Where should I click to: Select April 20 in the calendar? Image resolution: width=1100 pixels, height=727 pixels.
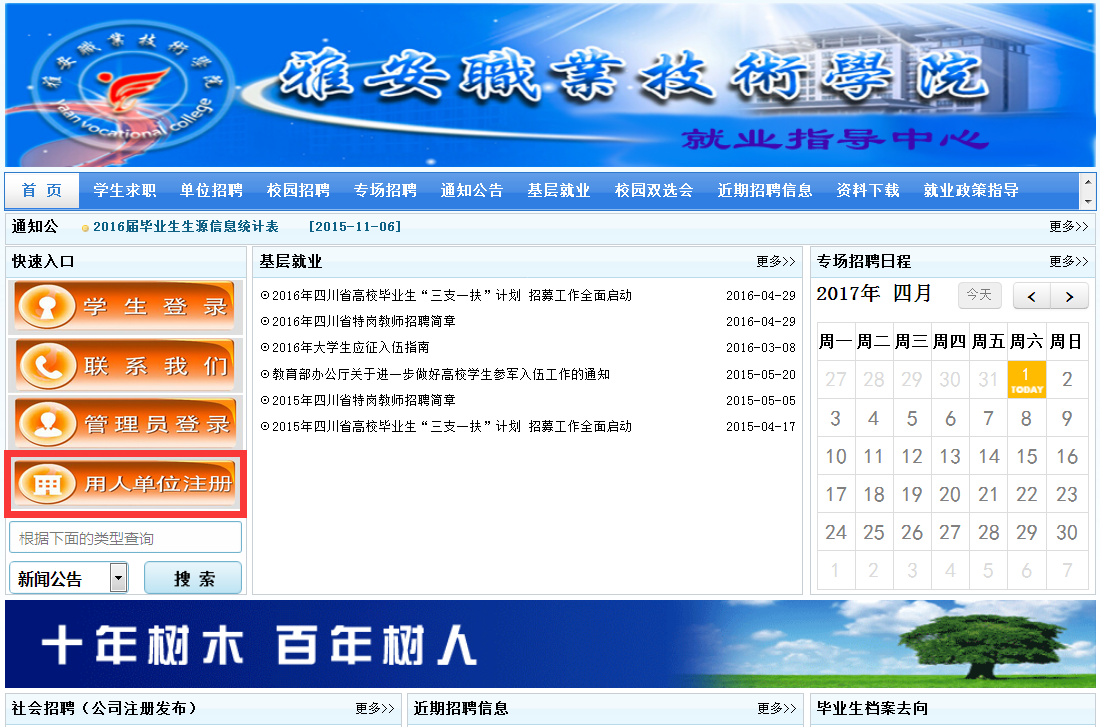point(950,494)
